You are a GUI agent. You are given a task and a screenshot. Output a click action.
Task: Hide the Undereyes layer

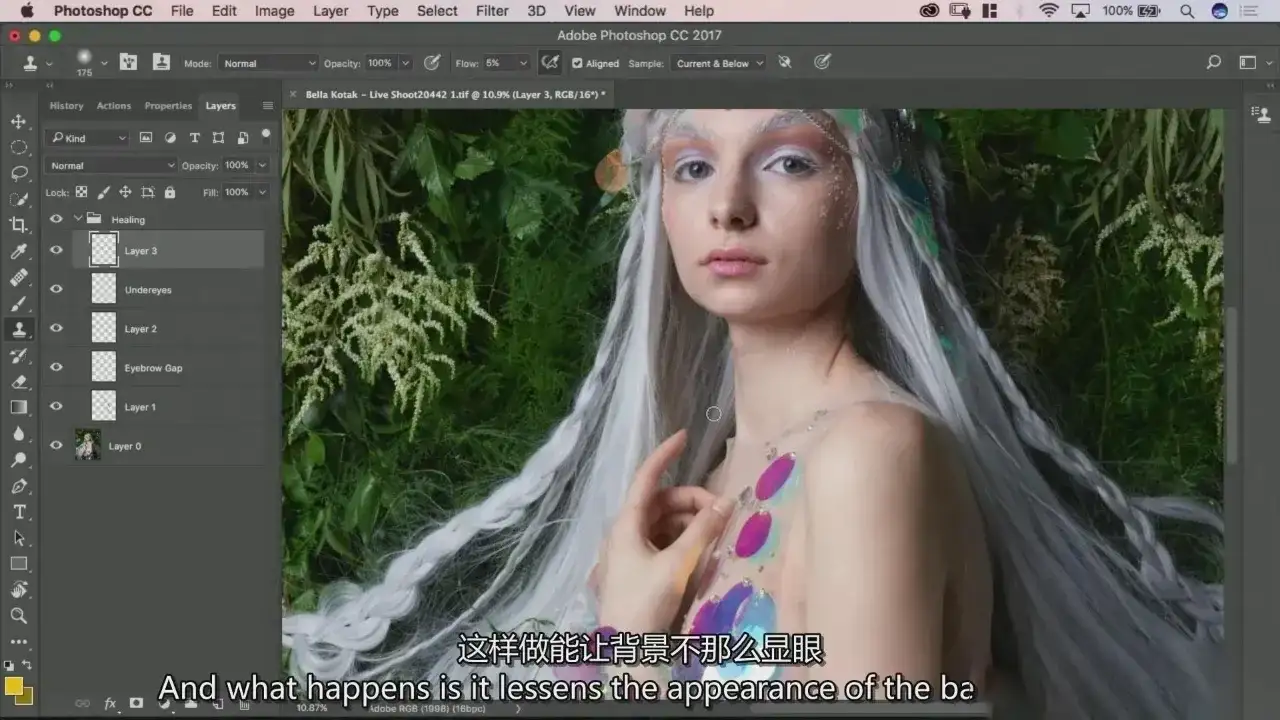point(56,289)
